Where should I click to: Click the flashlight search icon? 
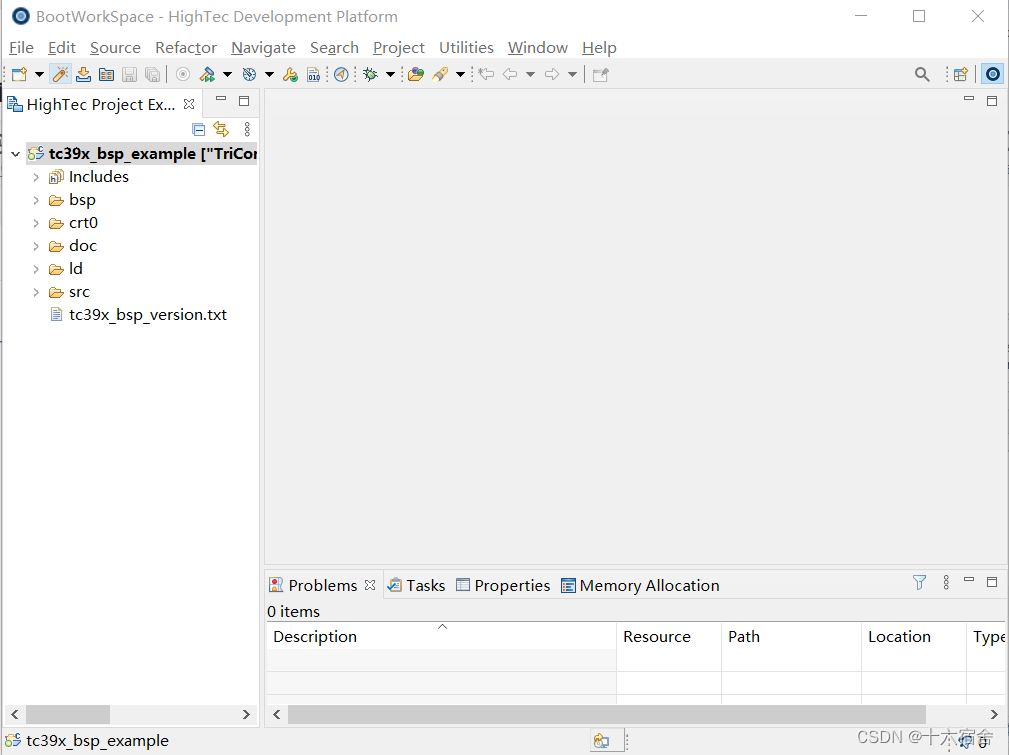(x=440, y=75)
